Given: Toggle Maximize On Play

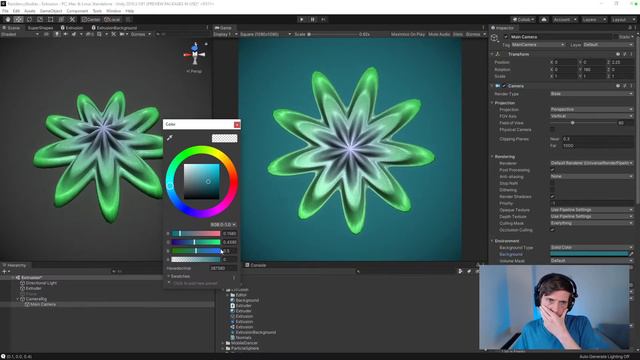Looking at the screenshot, I should 407,34.
